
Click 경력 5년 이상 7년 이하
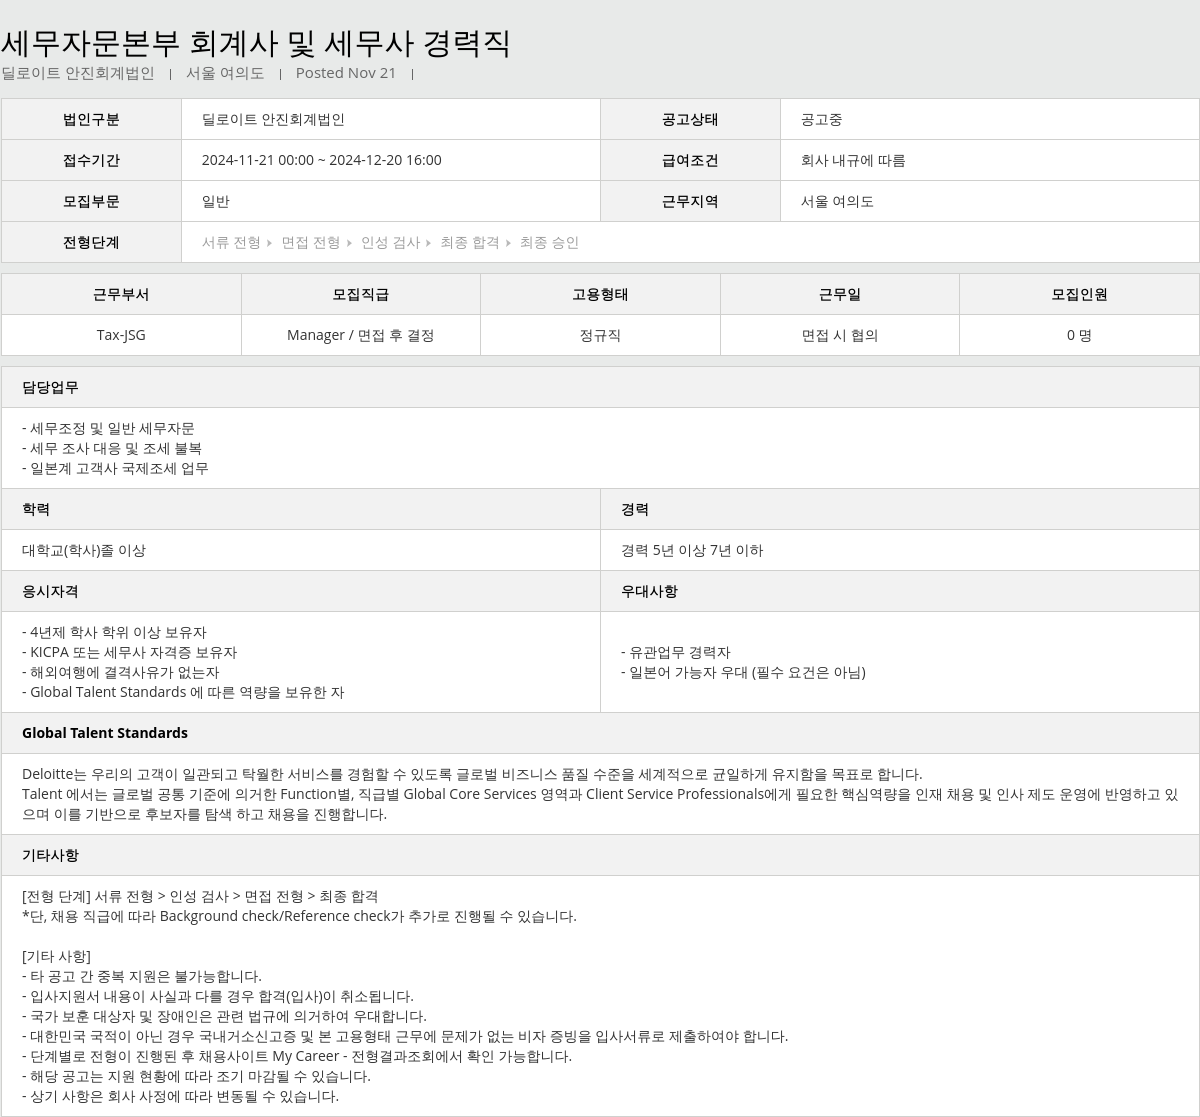[692, 550]
